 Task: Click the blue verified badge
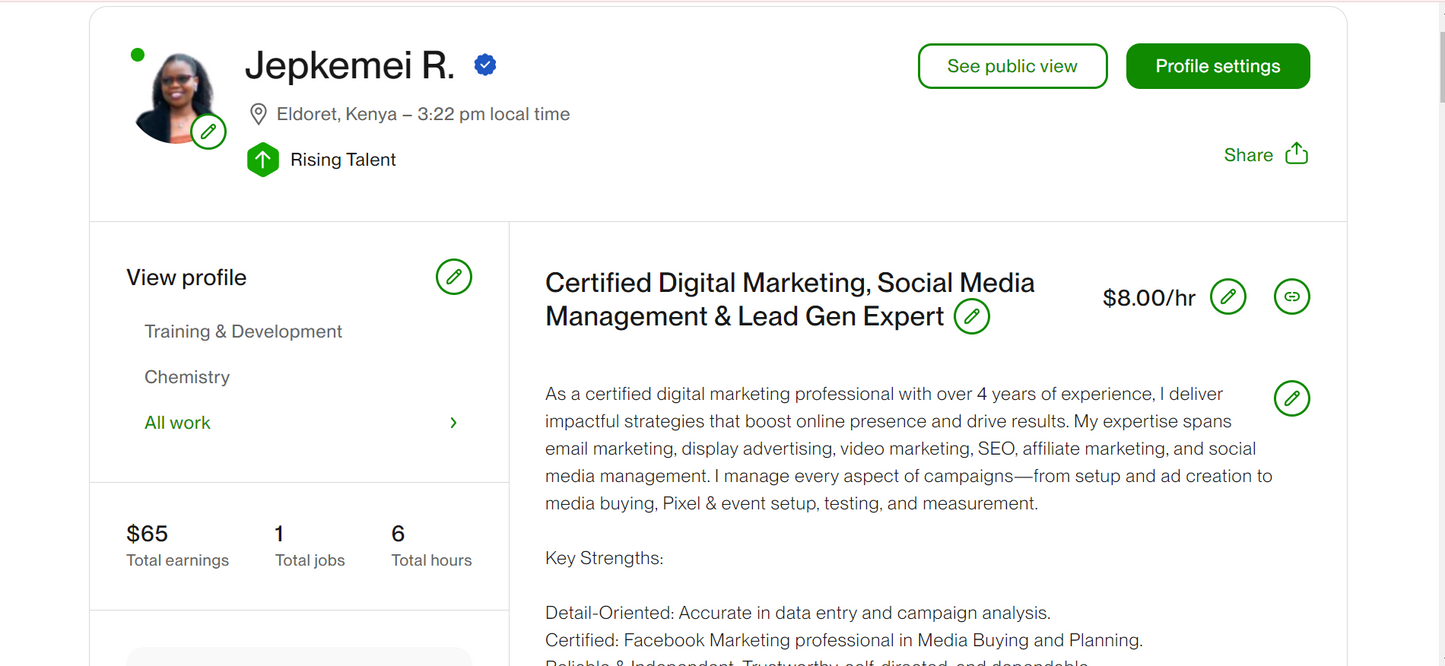tap(485, 65)
